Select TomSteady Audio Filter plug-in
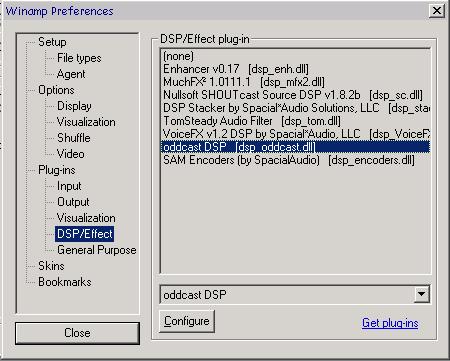 point(295,121)
